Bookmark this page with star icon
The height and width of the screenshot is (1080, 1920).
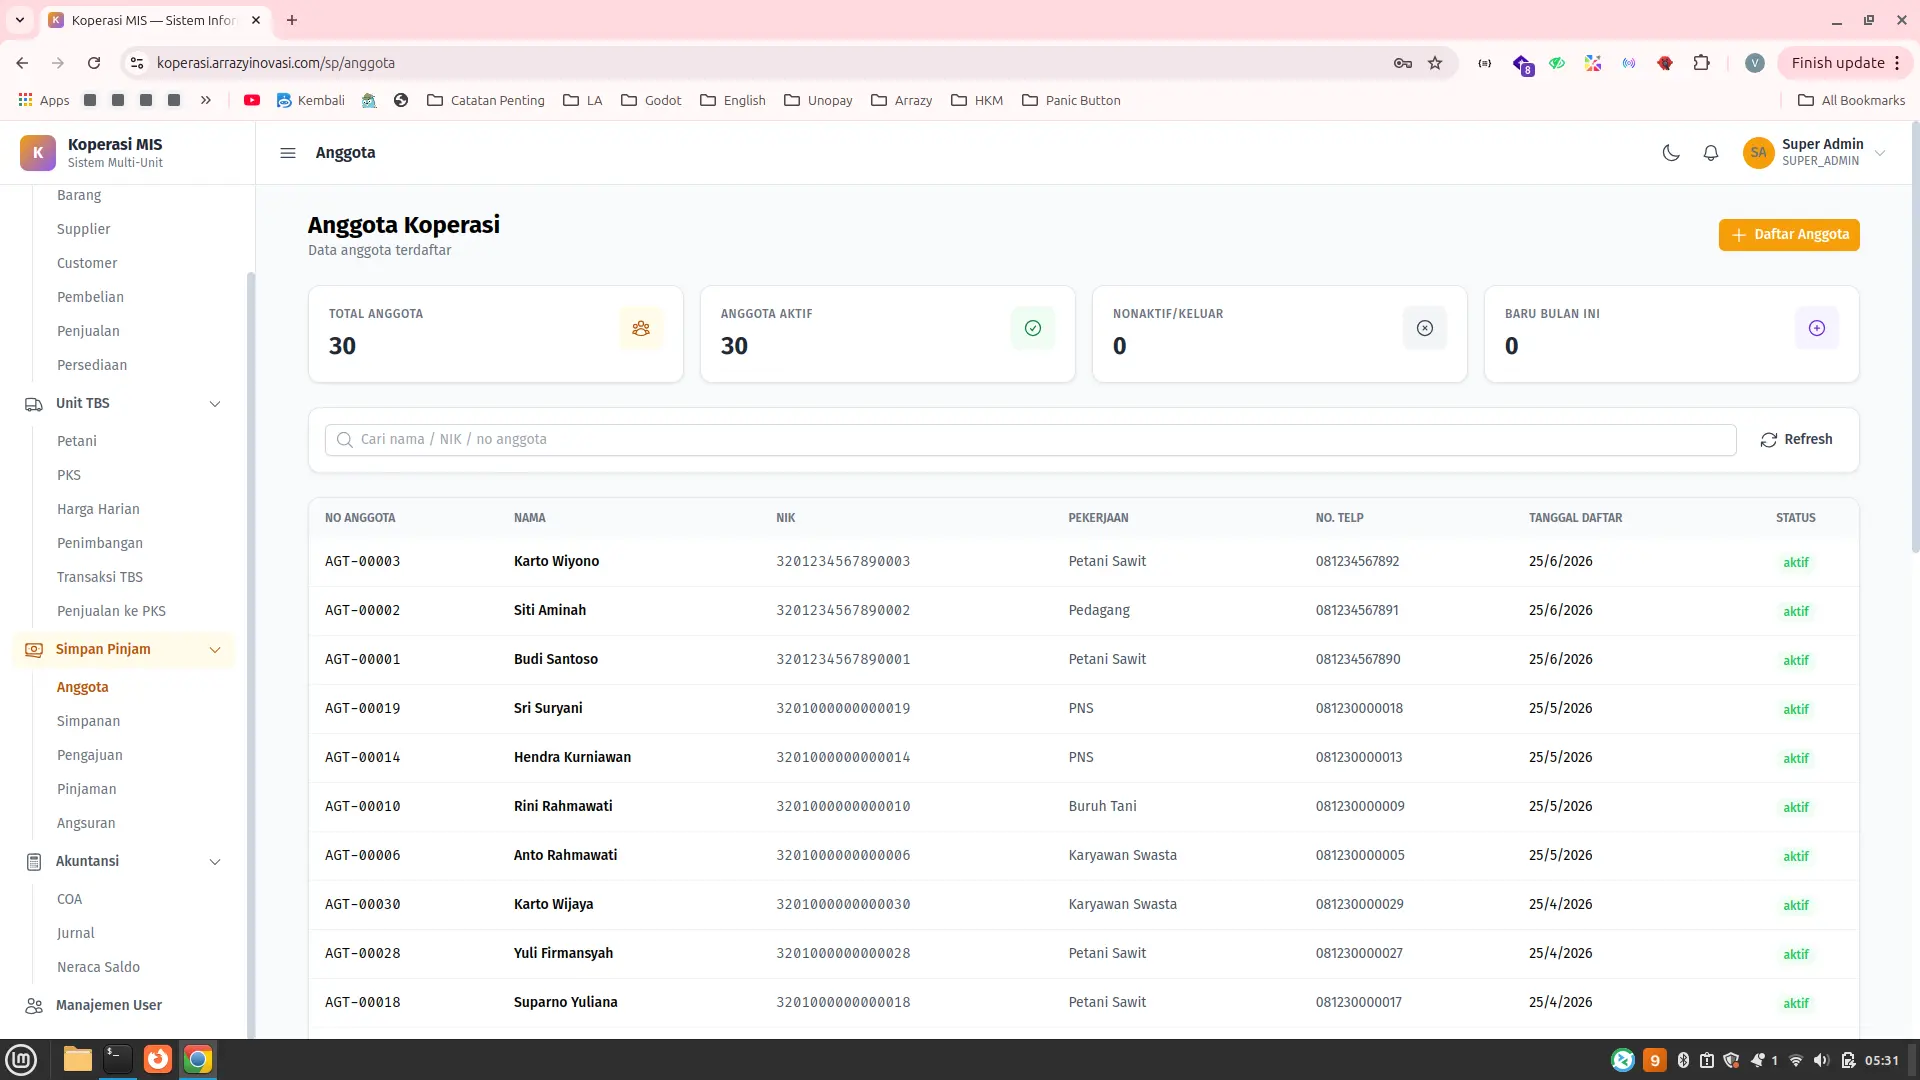pyautogui.click(x=1435, y=63)
